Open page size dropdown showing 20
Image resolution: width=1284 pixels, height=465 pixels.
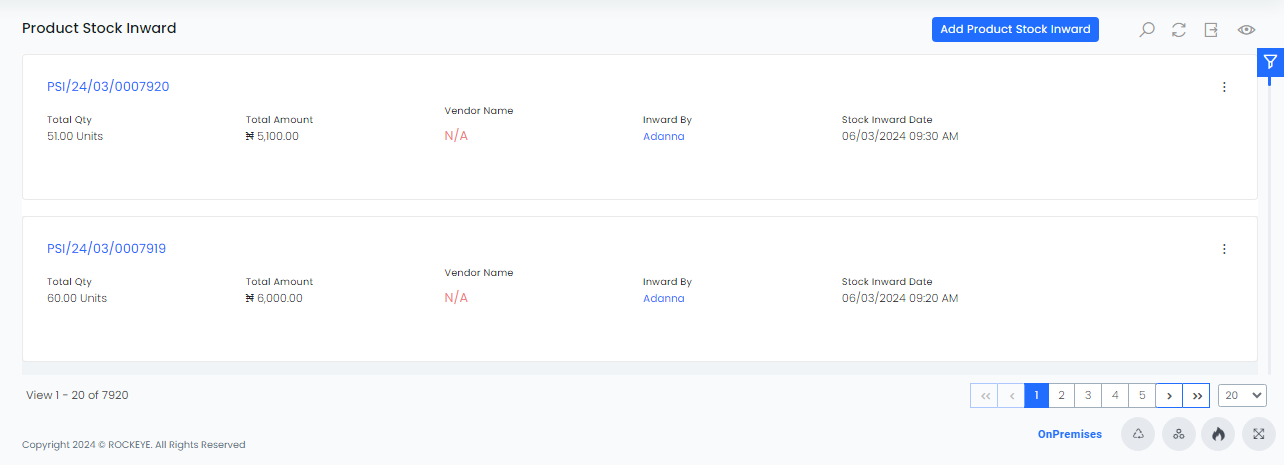[x=1242, y=395]
